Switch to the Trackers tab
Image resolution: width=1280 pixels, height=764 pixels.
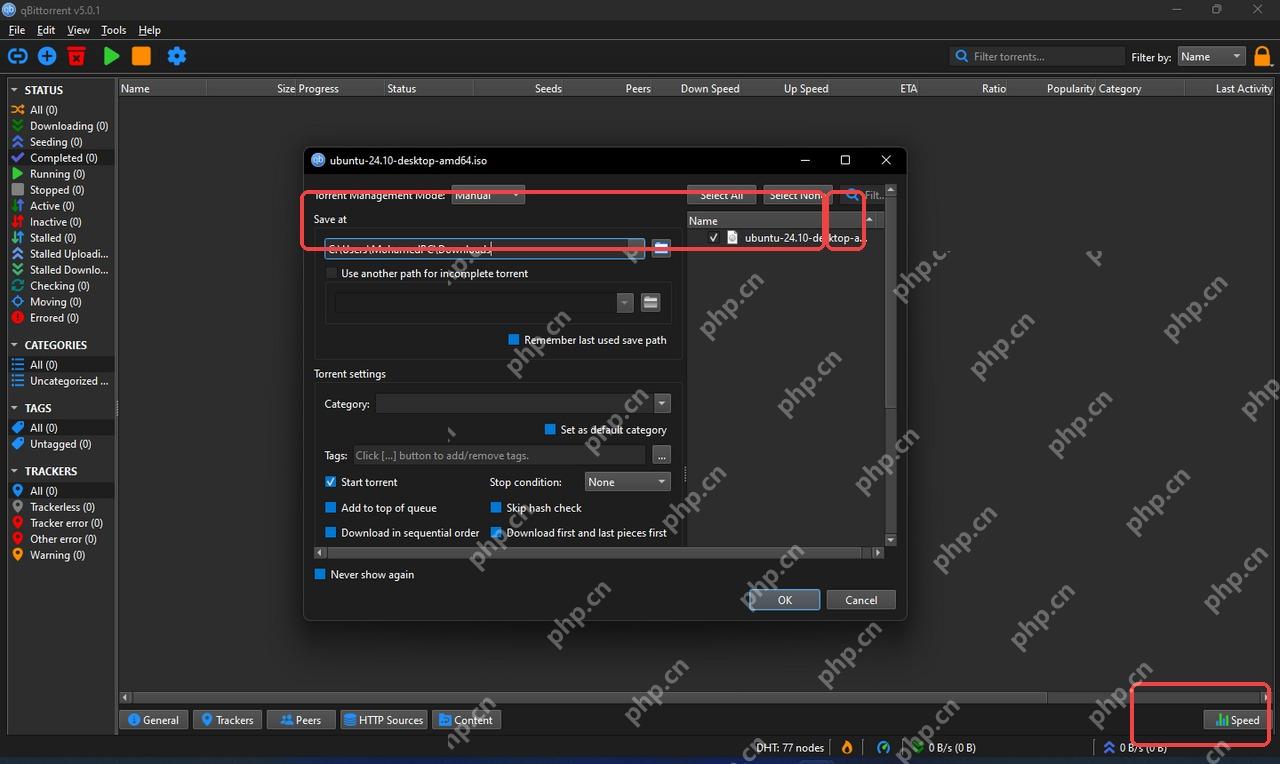228,720
